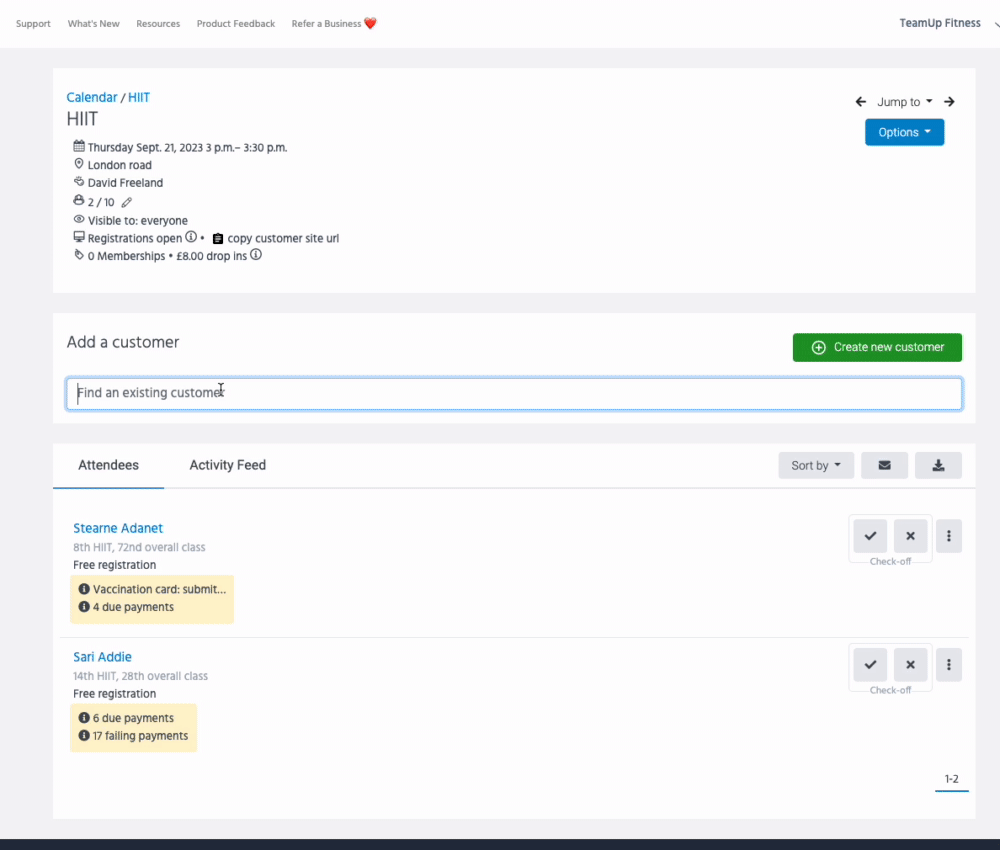The image size is (1000, 850).
Task: Open three-dot menu for Stearne Adanet
Action: click(948, 536)
